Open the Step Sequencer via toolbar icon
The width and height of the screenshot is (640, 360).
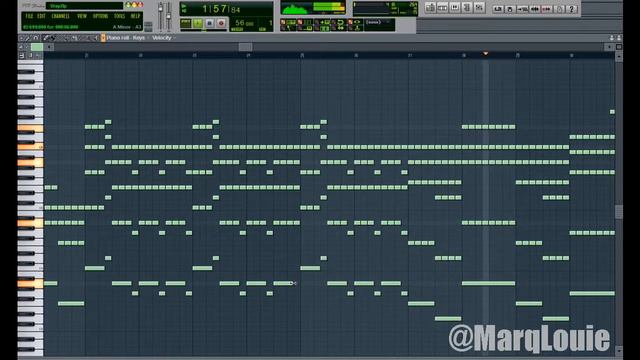442,8
